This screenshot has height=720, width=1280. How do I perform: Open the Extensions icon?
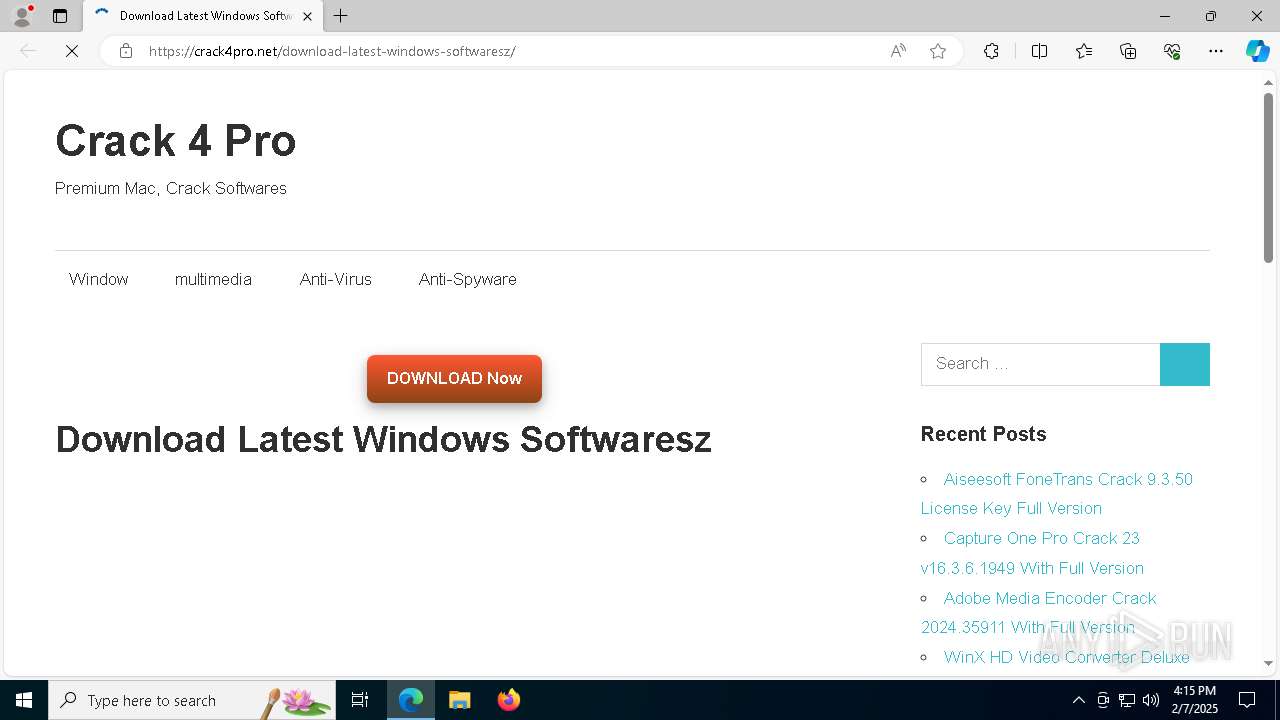[991, 51]
